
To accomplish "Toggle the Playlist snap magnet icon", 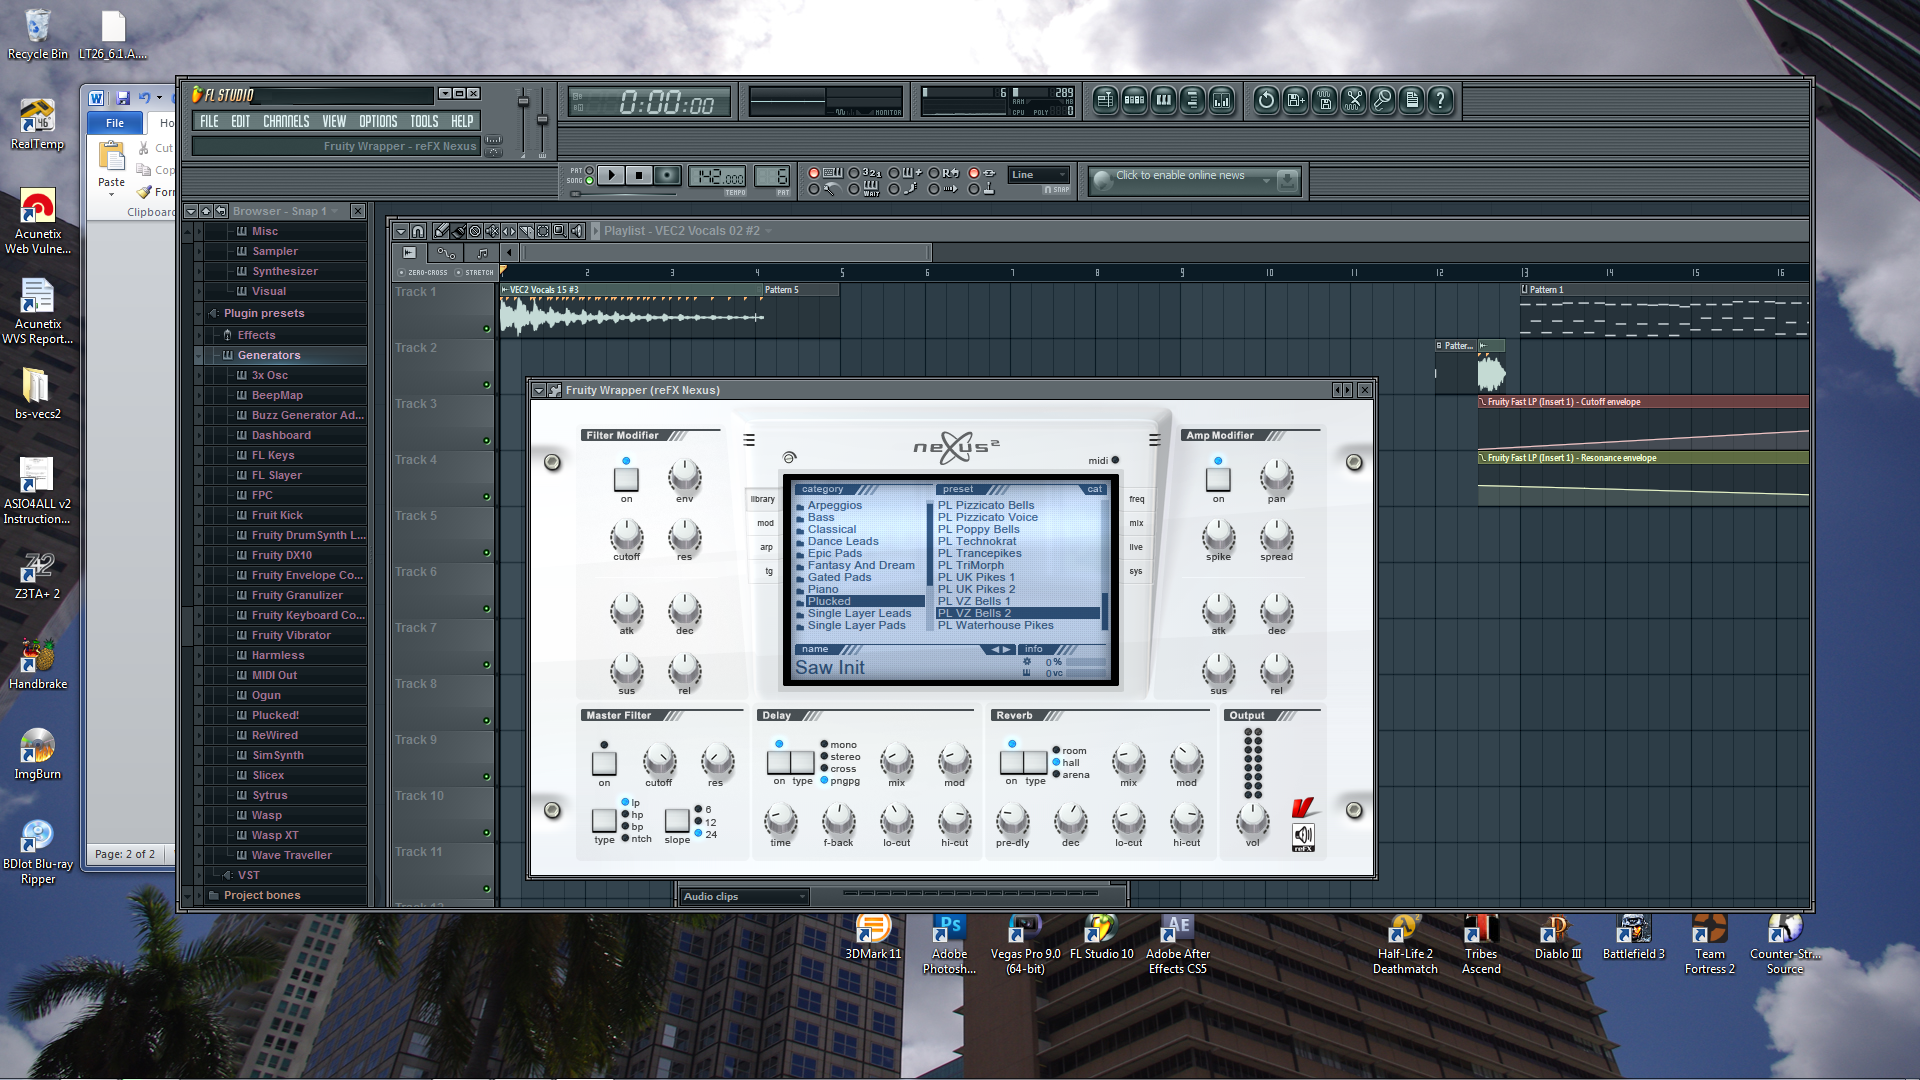I will click(x=418, y=231).
